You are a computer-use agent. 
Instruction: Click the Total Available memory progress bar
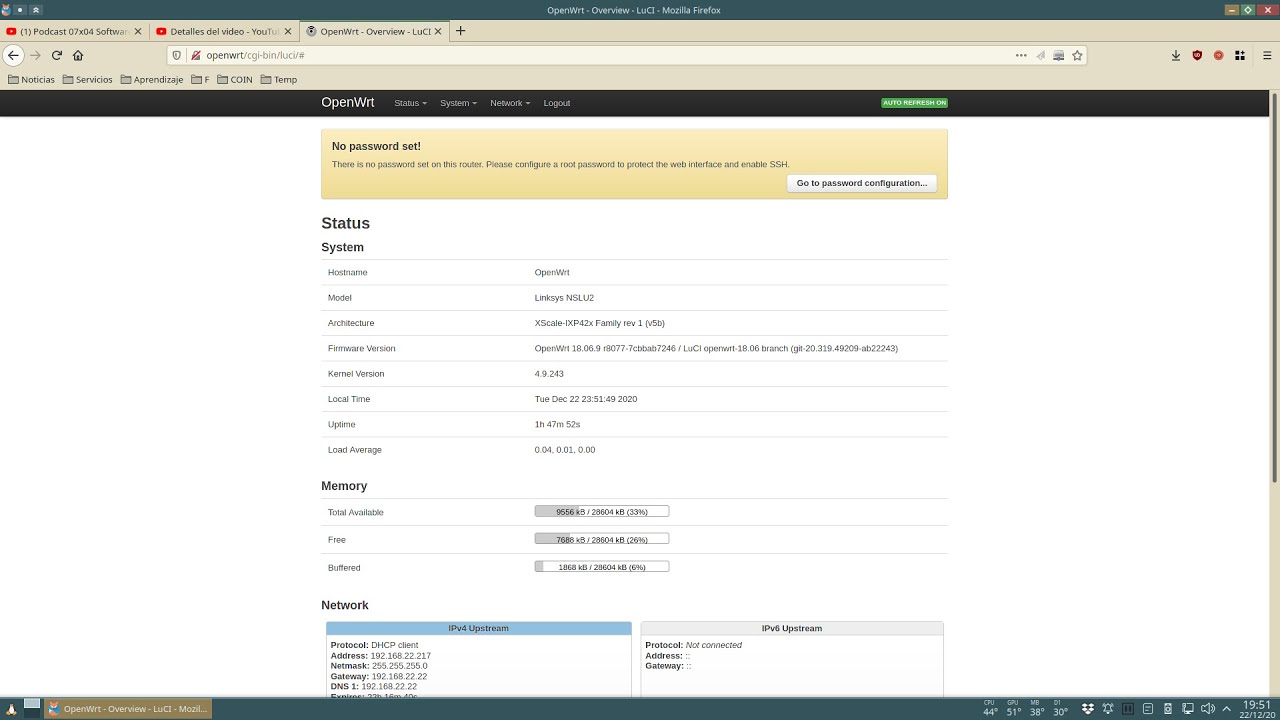point(602,511)
